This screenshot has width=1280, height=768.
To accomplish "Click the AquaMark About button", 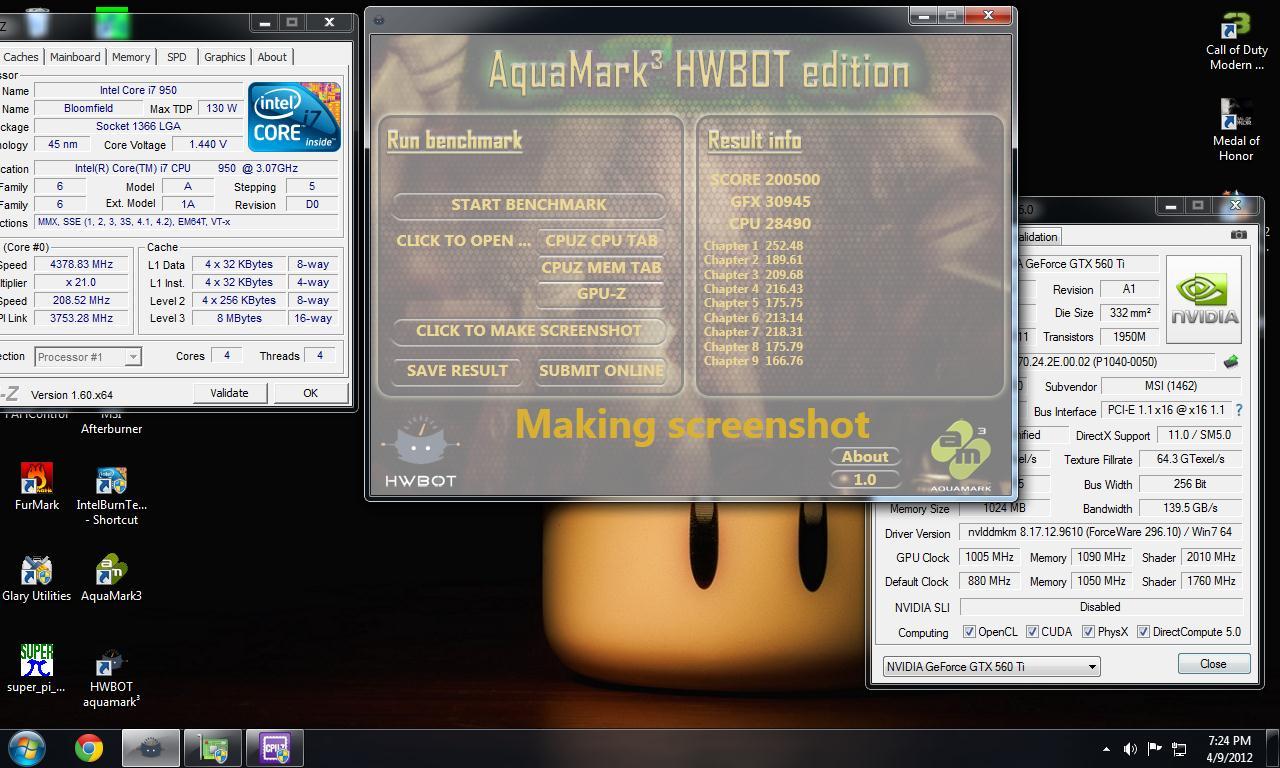I will [865, 456].
